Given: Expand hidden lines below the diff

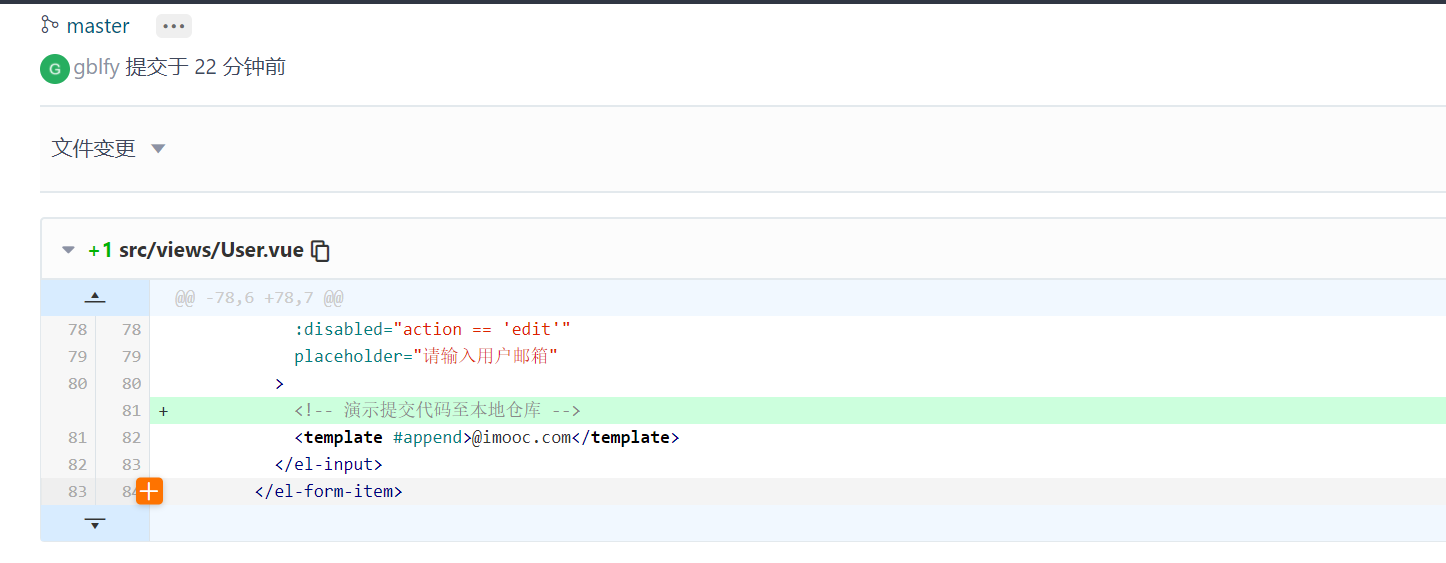Looking at the screenshot, I should [x=95, y=523].
